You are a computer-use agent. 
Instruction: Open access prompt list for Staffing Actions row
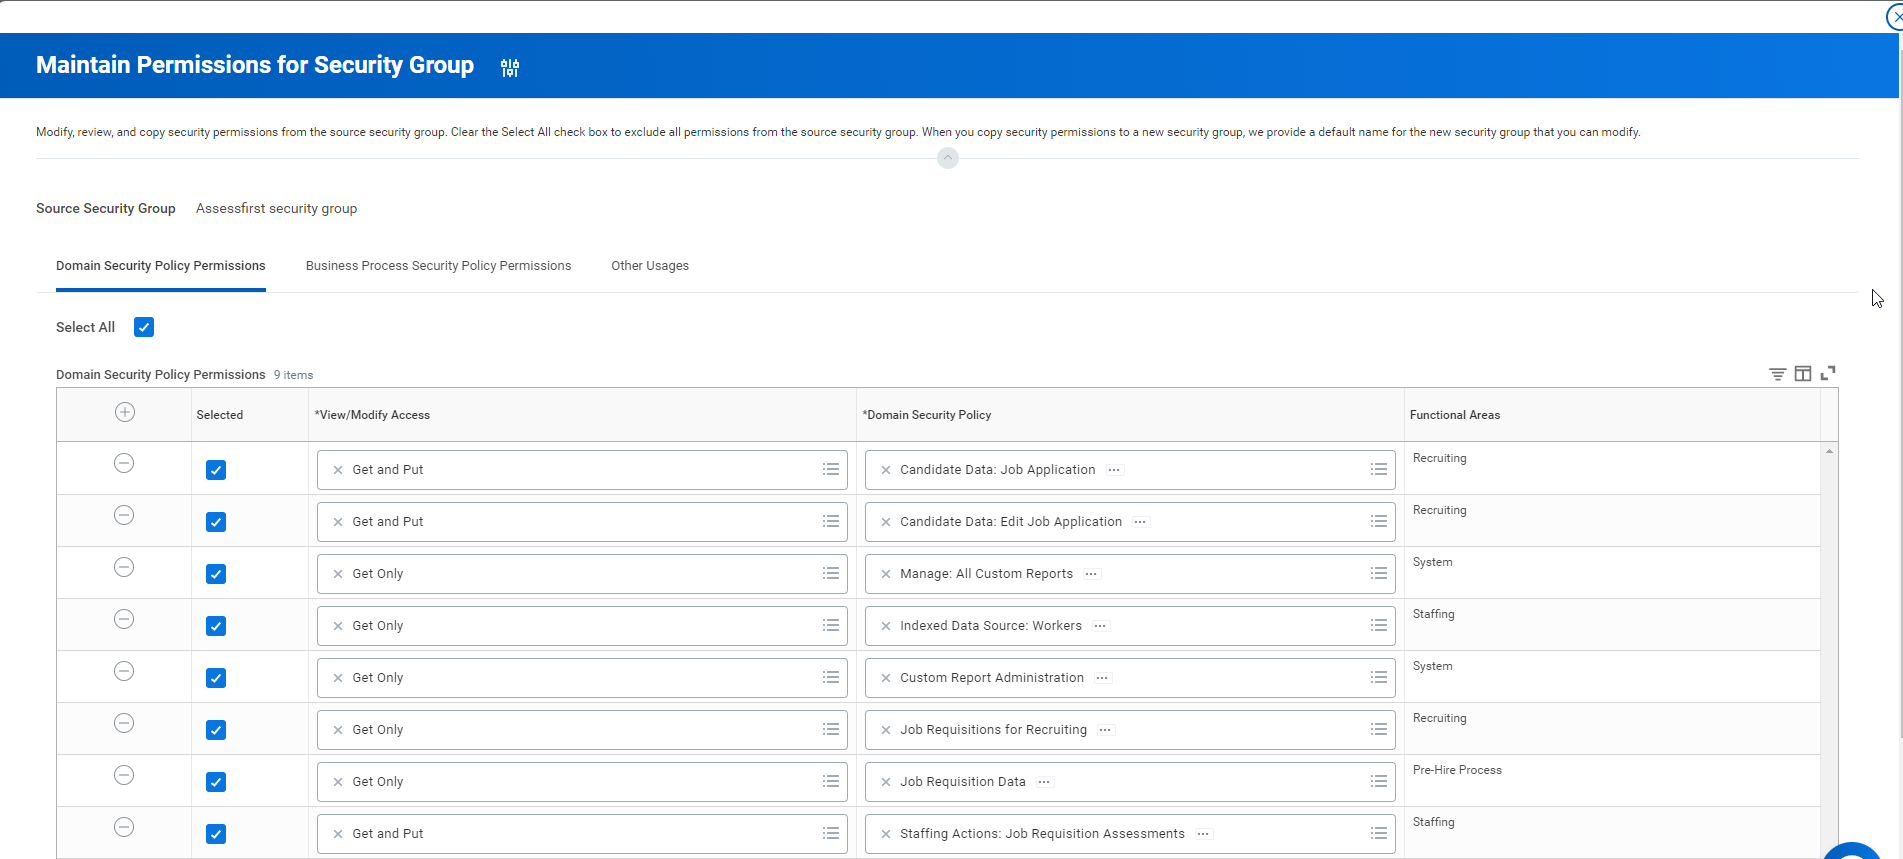(x=830, y=834)
